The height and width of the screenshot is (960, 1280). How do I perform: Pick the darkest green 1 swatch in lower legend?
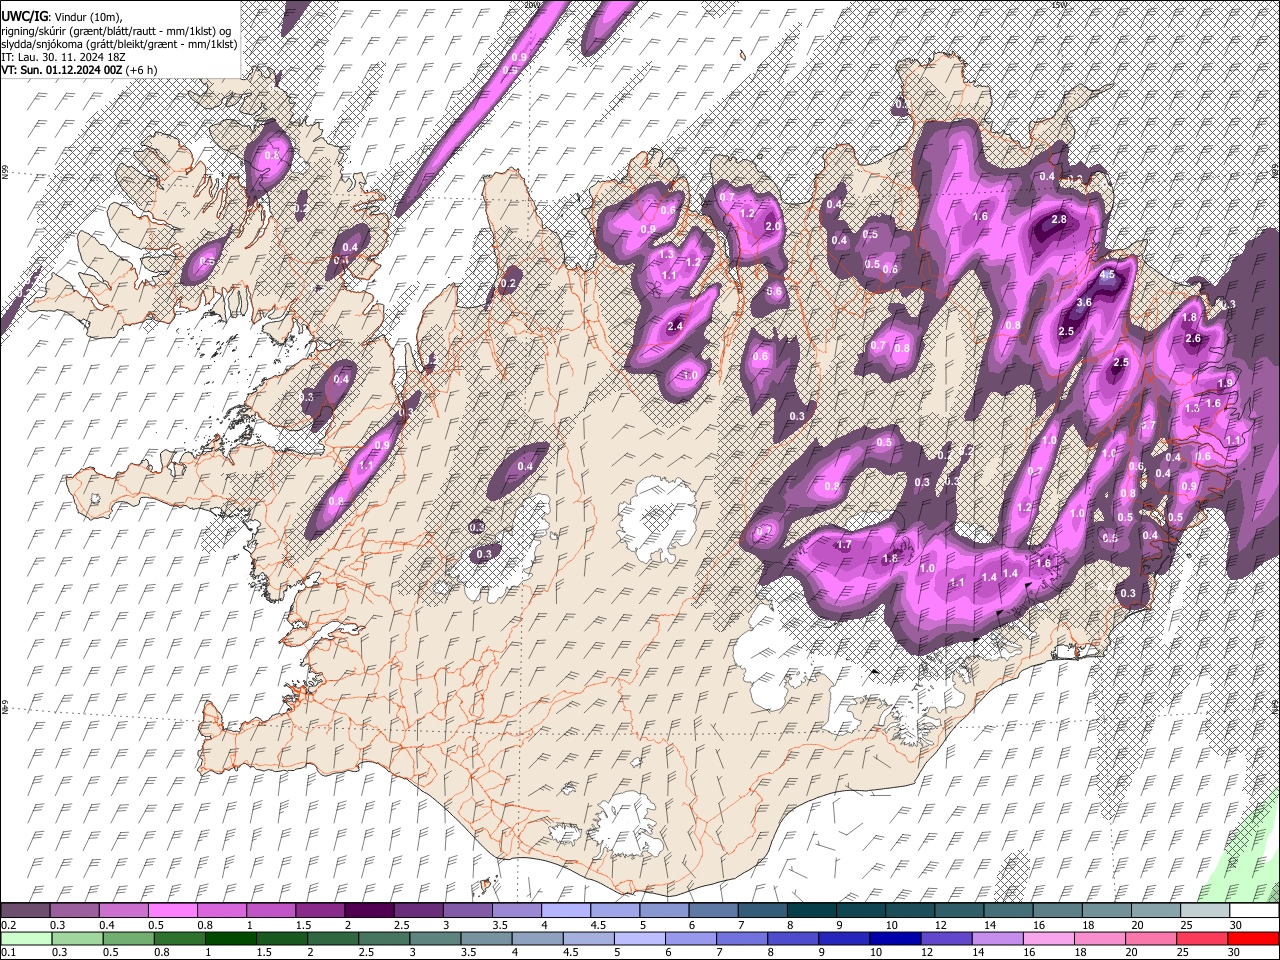point(231,938)
